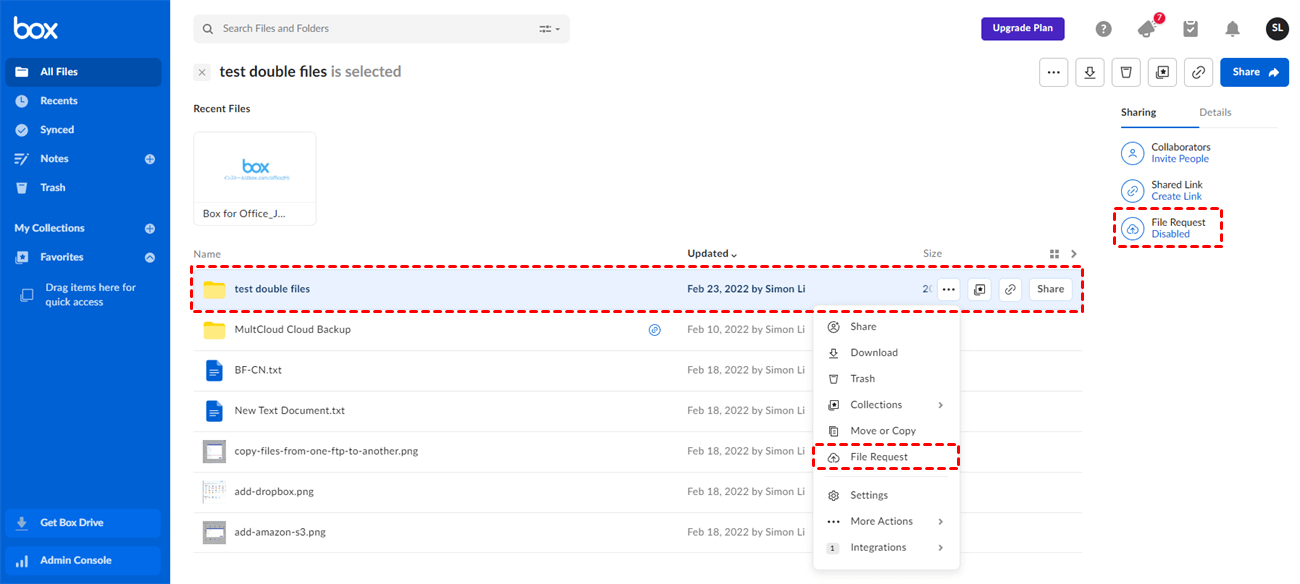Click the File Request upload icon in panel

[1132, 228]
